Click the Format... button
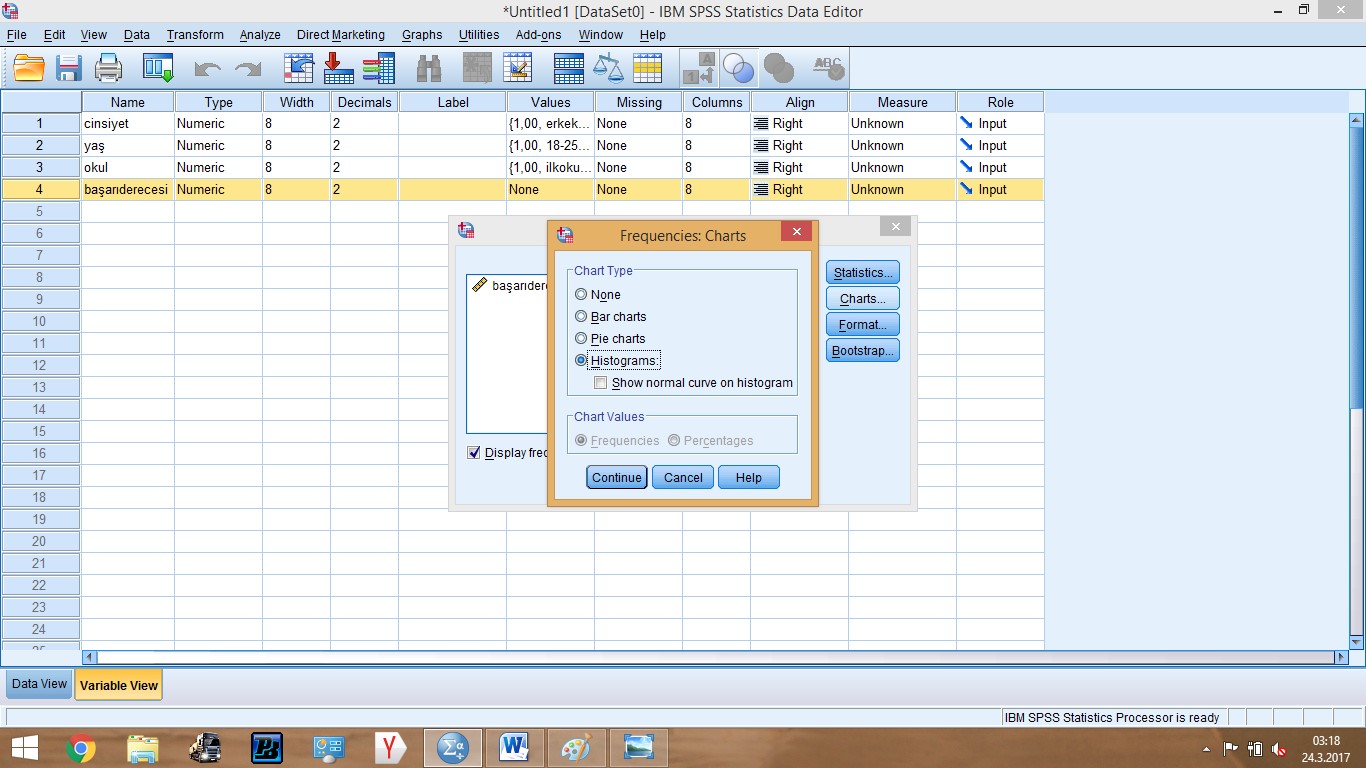Image resolution: width=1366 pixels, height=768 pixels. click(x=863, y=325)
